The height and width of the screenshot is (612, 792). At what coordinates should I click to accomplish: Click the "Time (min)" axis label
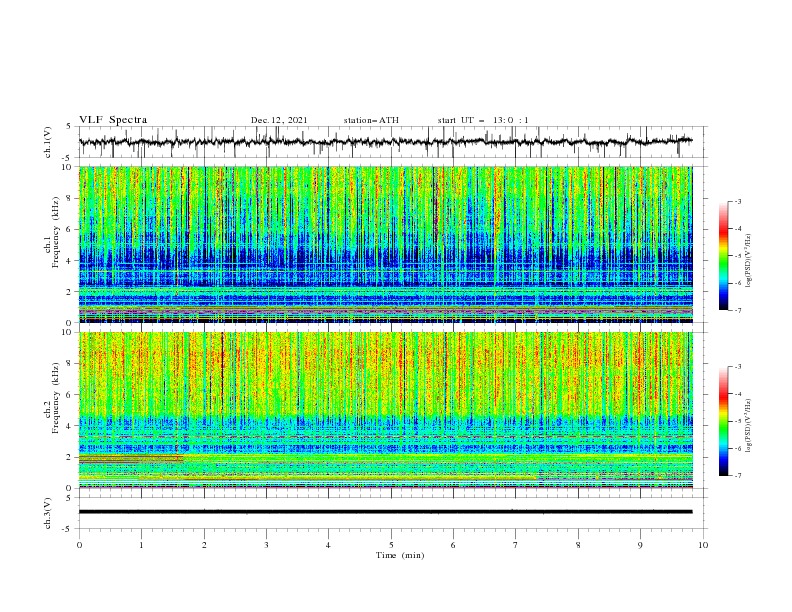click(x=400, y=555)
